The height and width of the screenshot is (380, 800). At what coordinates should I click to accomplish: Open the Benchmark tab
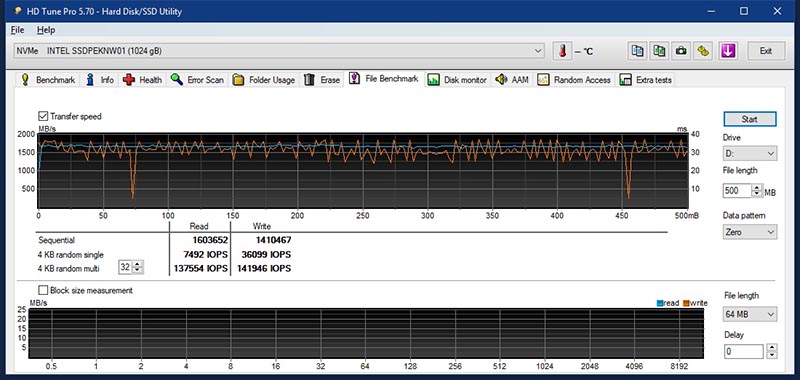[48, 80]
